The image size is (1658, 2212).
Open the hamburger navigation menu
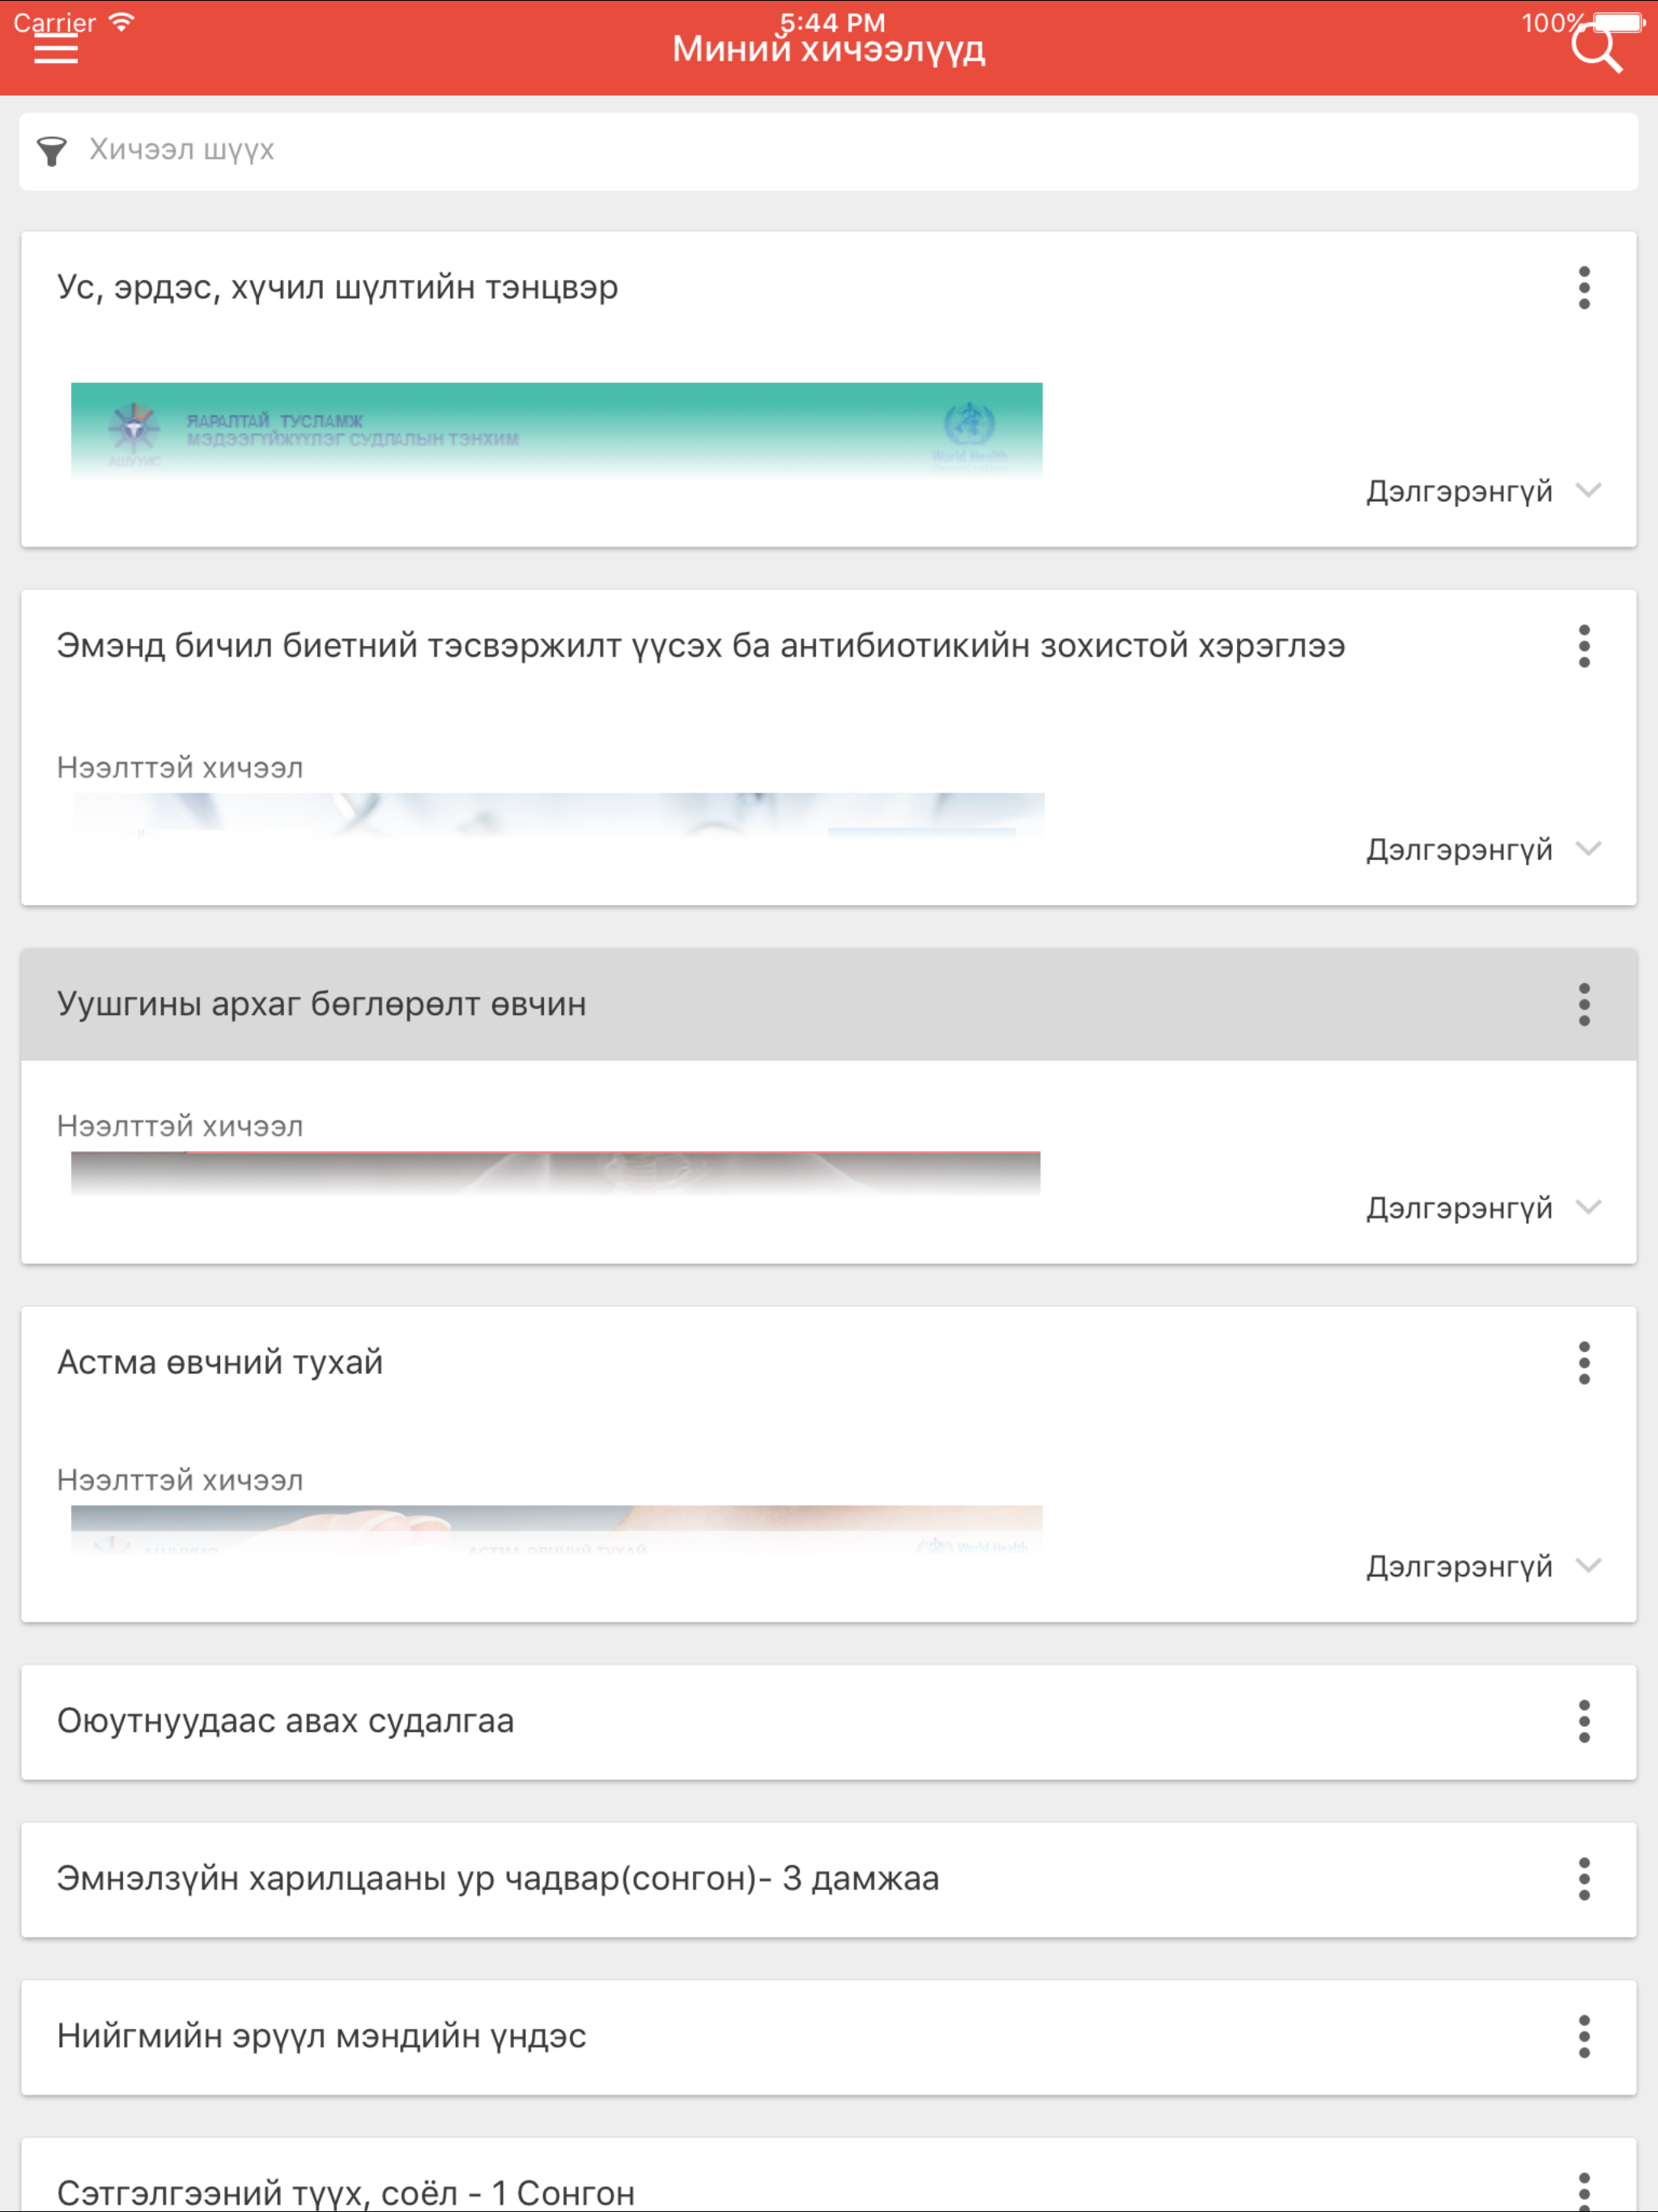click(57, 49)
